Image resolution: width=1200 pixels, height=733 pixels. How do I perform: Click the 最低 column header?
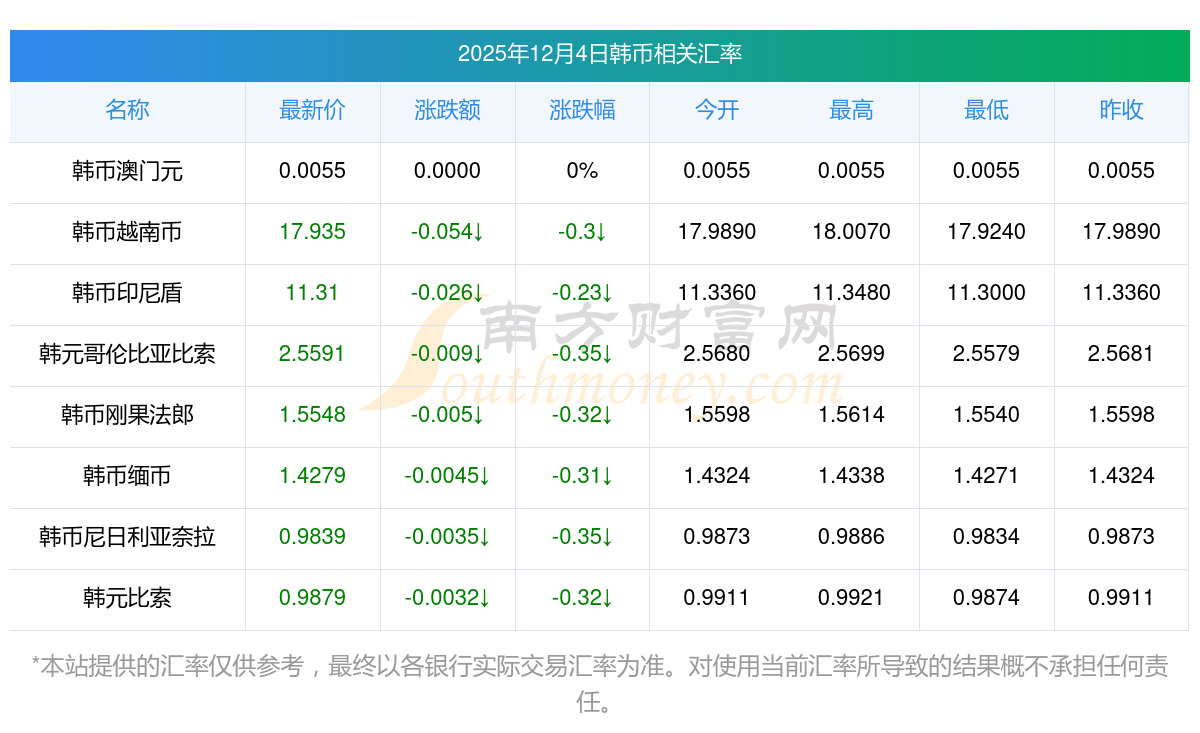coord(986,110)
